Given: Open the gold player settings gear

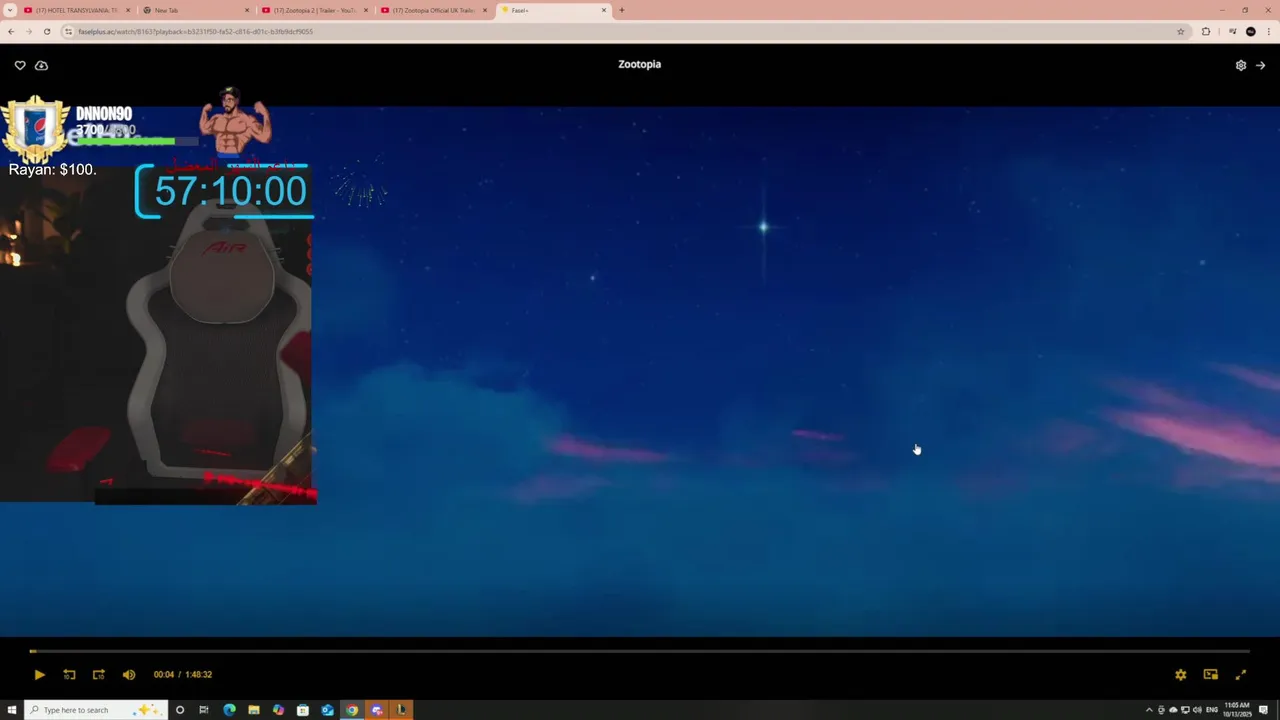Looking at the screenshot, I should (x=1181, y=675).
